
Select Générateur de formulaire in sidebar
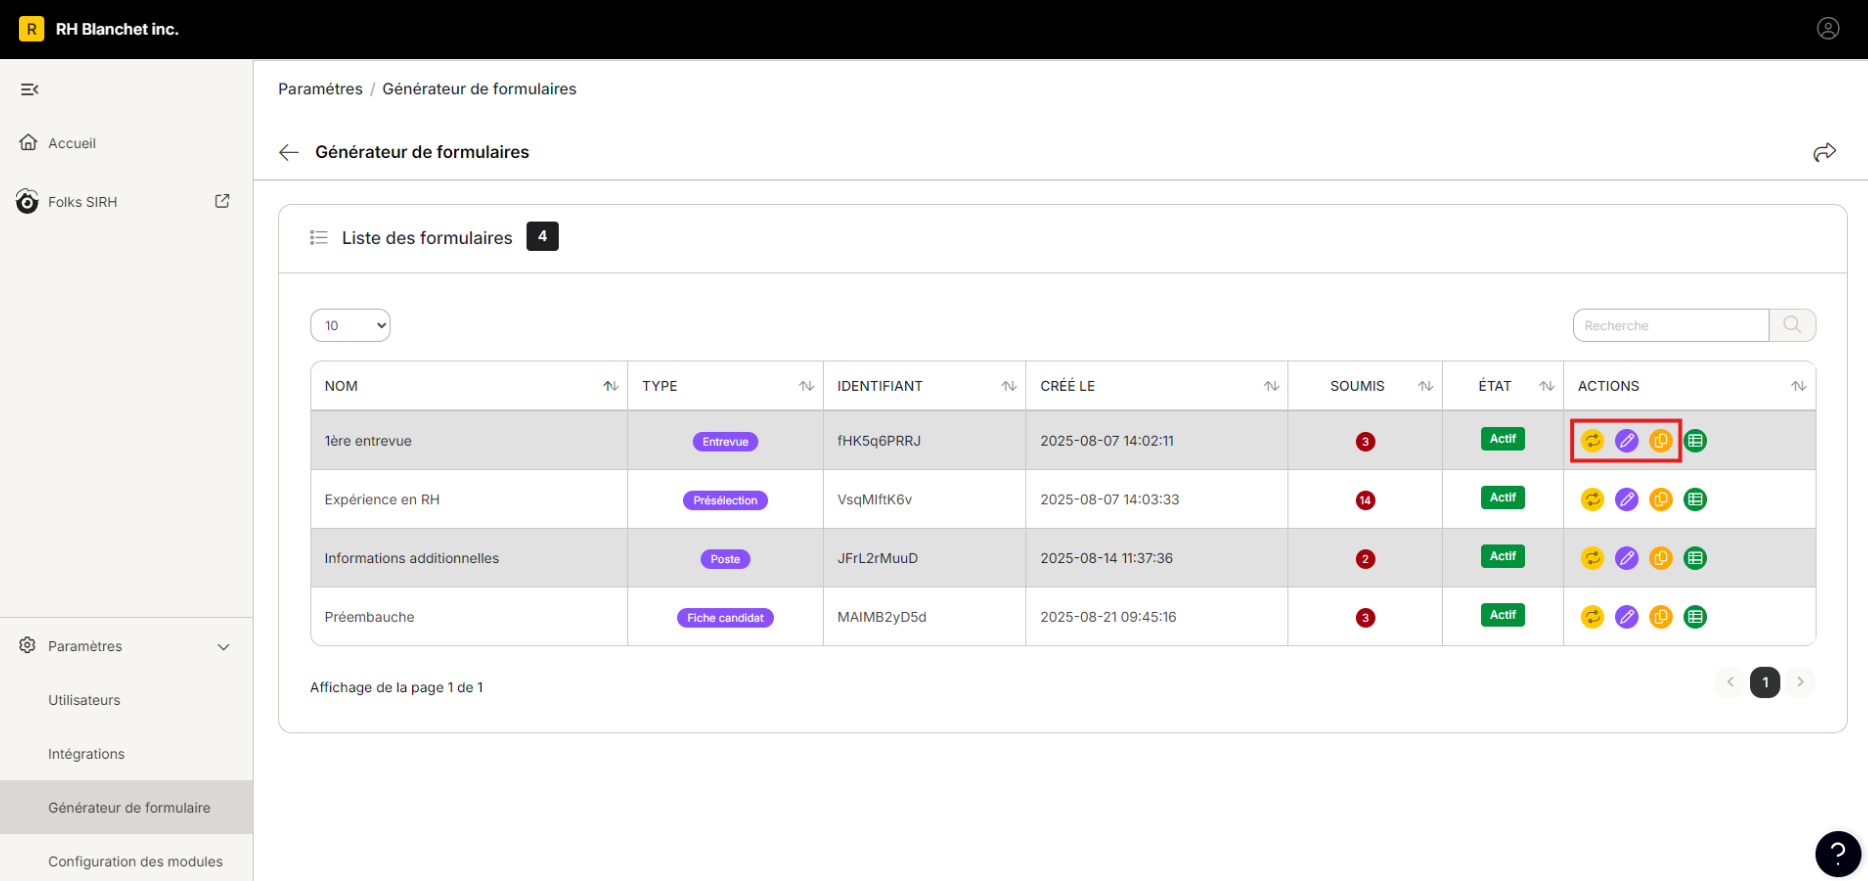tap(126, 808)
